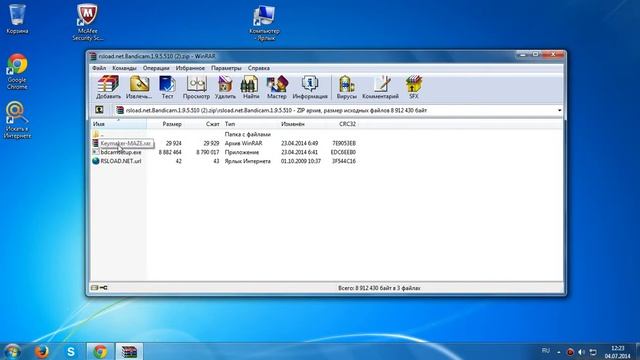Image resolution: width=640 pixels, height=360 pixels.
Task: Go up one folder level button
Action: (x=99, y=110)
